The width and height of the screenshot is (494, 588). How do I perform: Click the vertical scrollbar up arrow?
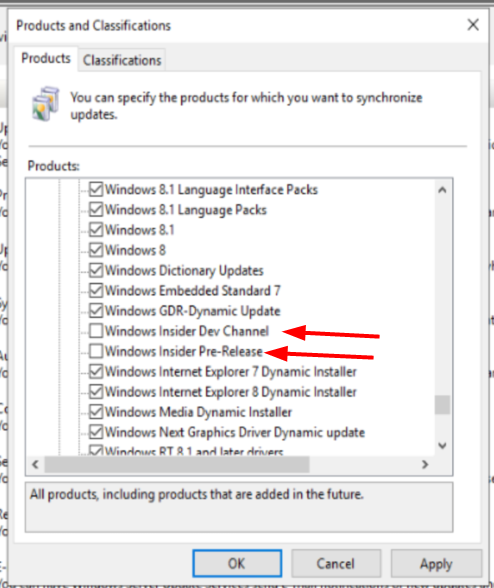(443, 190)
